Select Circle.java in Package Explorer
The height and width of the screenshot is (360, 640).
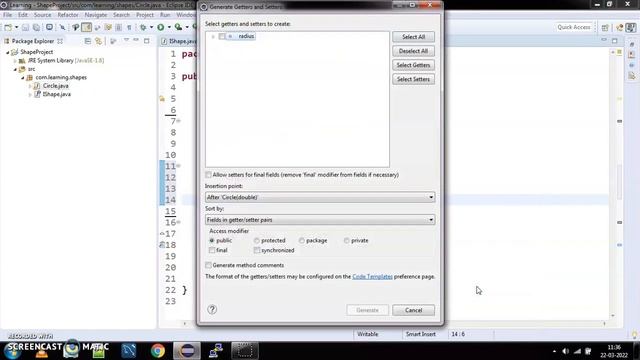coord(56,86)
